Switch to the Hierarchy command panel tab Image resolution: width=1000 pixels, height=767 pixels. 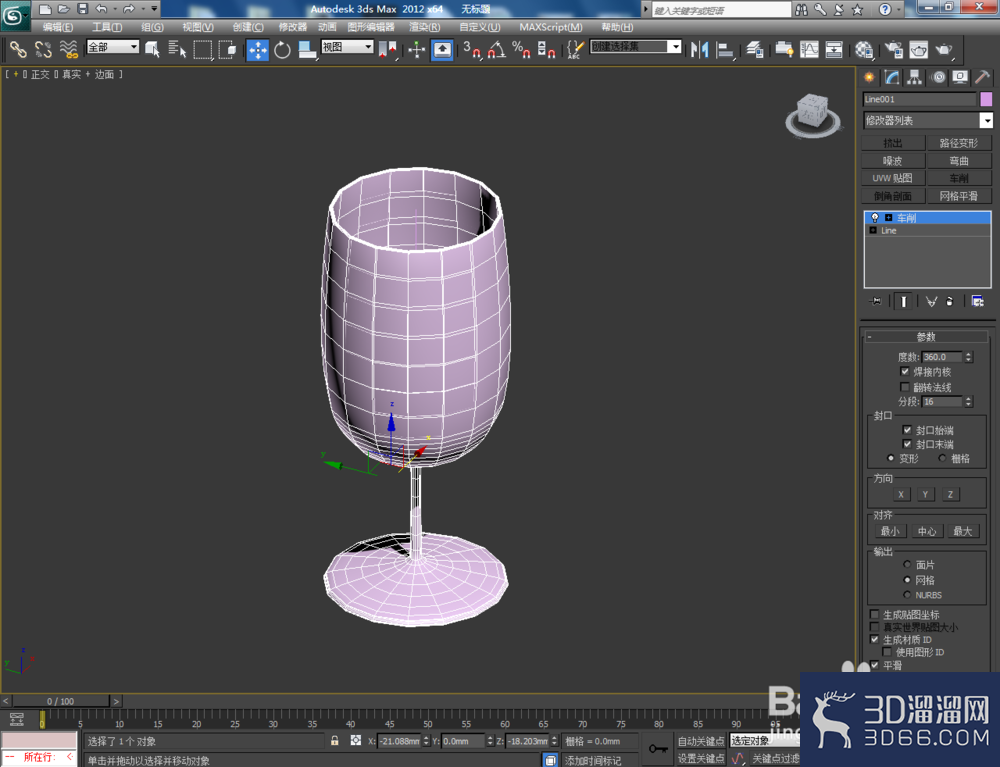click(915, 78)
